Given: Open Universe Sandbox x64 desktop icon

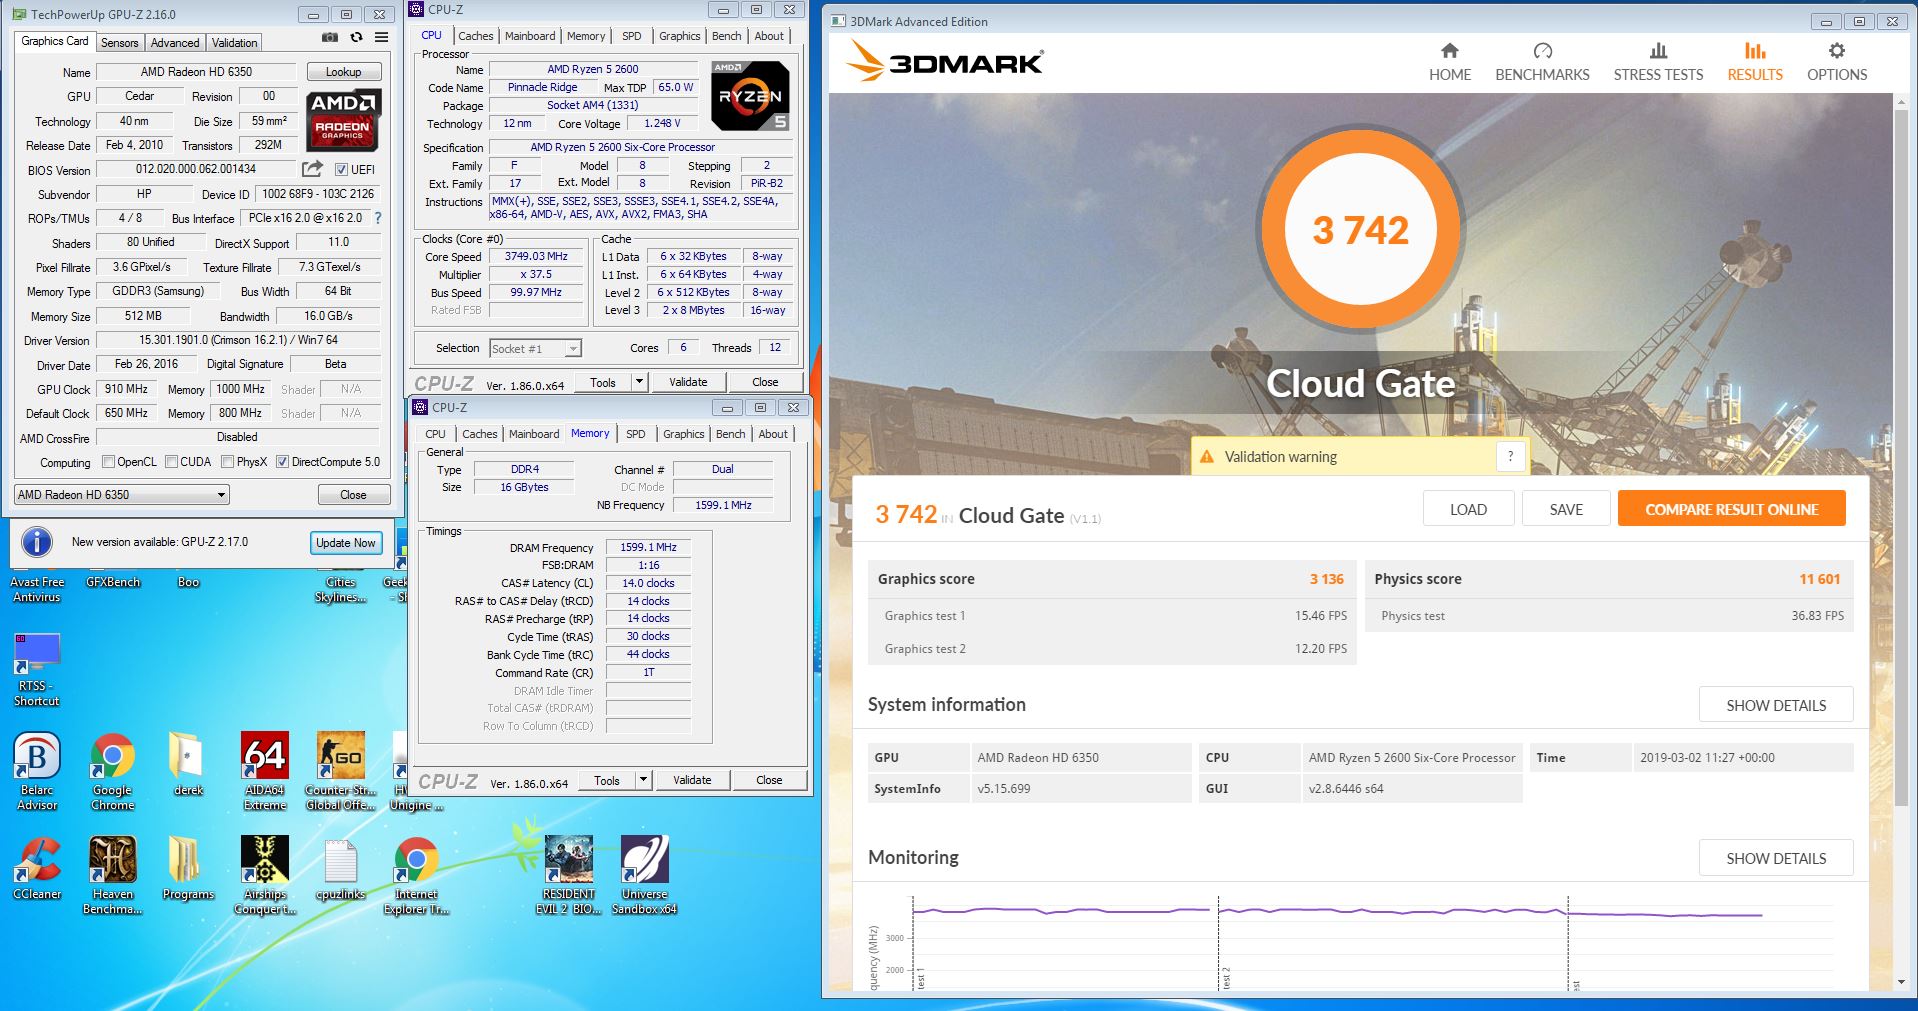Looking at the screenshot, I should [x=644, y=875].
